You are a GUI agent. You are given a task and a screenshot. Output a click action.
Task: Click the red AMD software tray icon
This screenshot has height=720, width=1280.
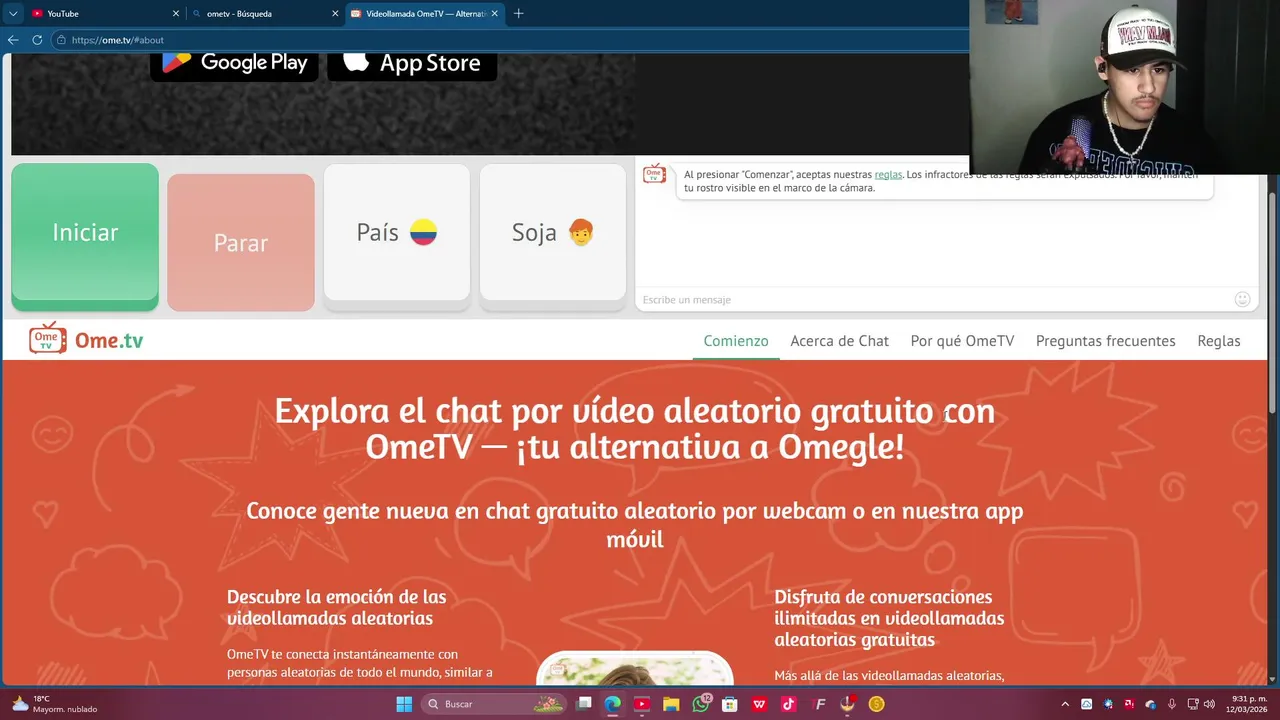(x=1129, y=704)
